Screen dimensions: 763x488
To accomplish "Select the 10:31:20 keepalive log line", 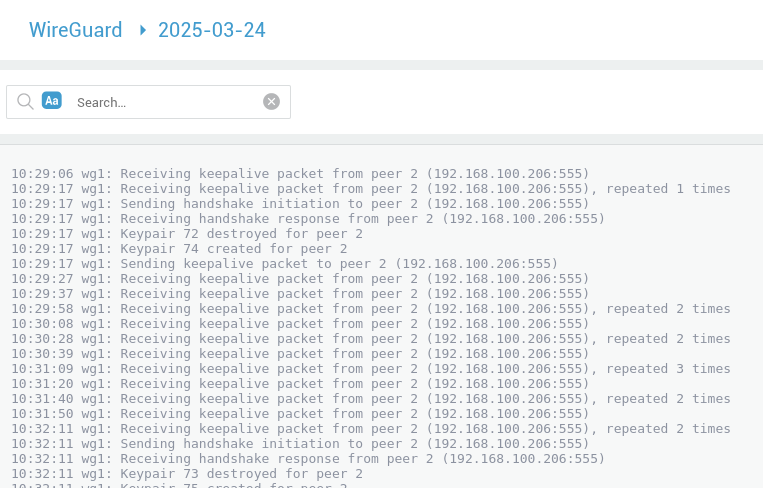I will [x=300, y=384].
